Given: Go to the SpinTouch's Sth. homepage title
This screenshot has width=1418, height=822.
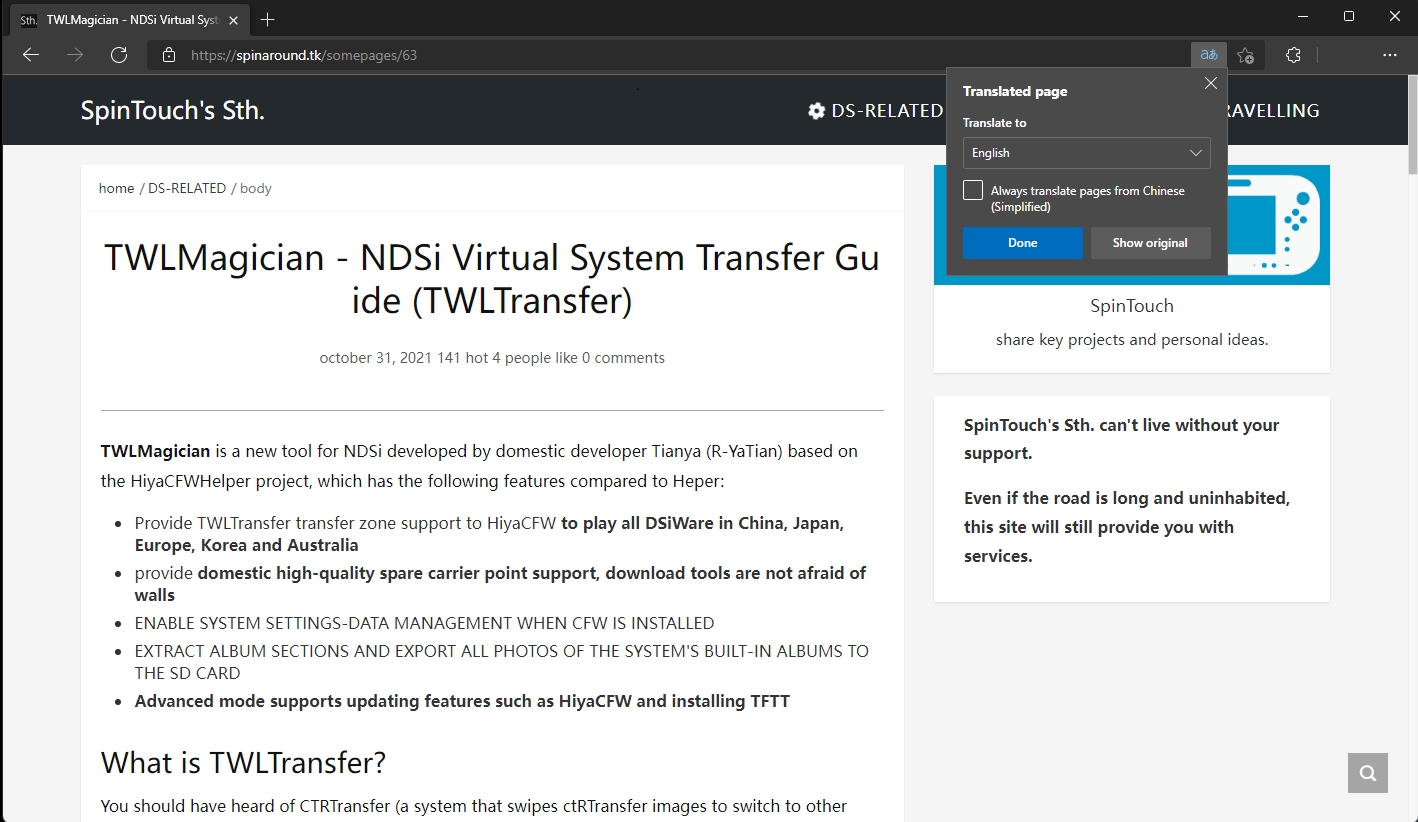Looking at the screenshot, I should (x=173, y=111).
